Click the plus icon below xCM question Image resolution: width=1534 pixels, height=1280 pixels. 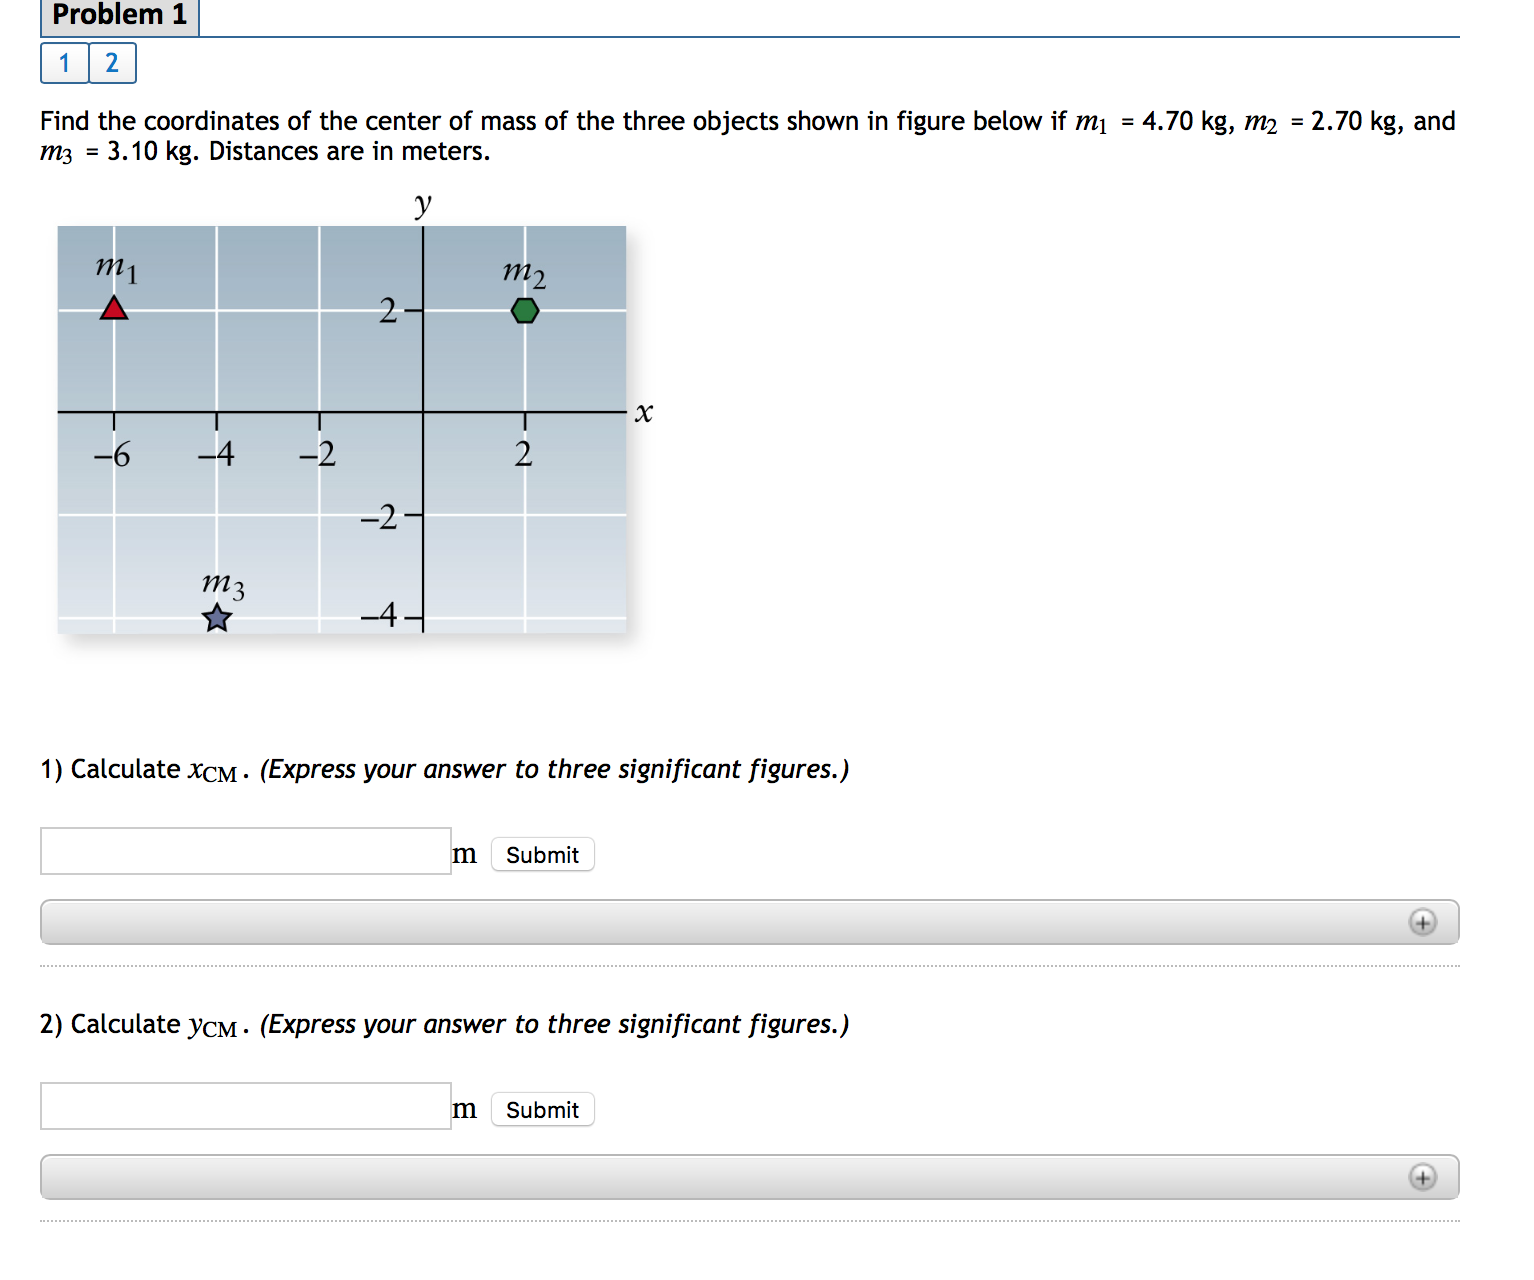point(1423,922)
